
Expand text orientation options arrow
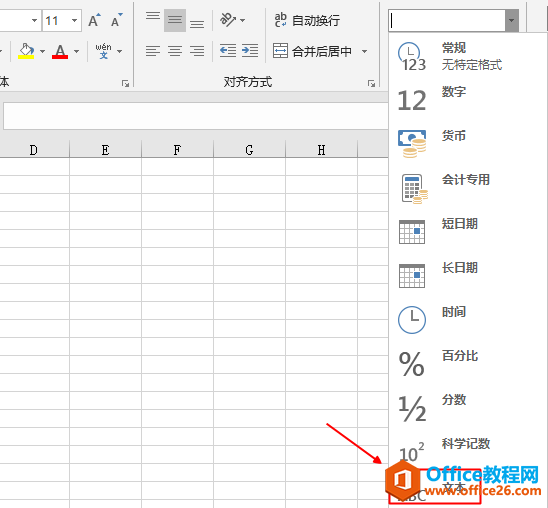pos(243,20)
